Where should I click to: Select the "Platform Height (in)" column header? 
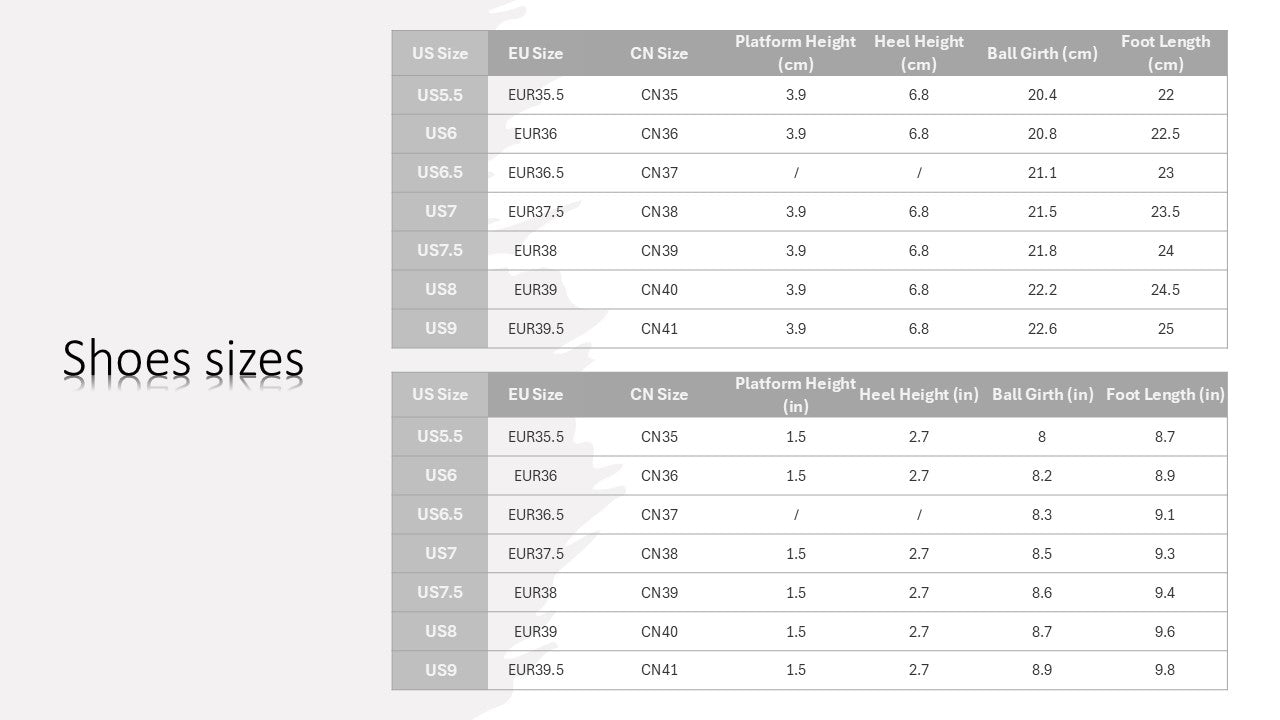[795, 395]
